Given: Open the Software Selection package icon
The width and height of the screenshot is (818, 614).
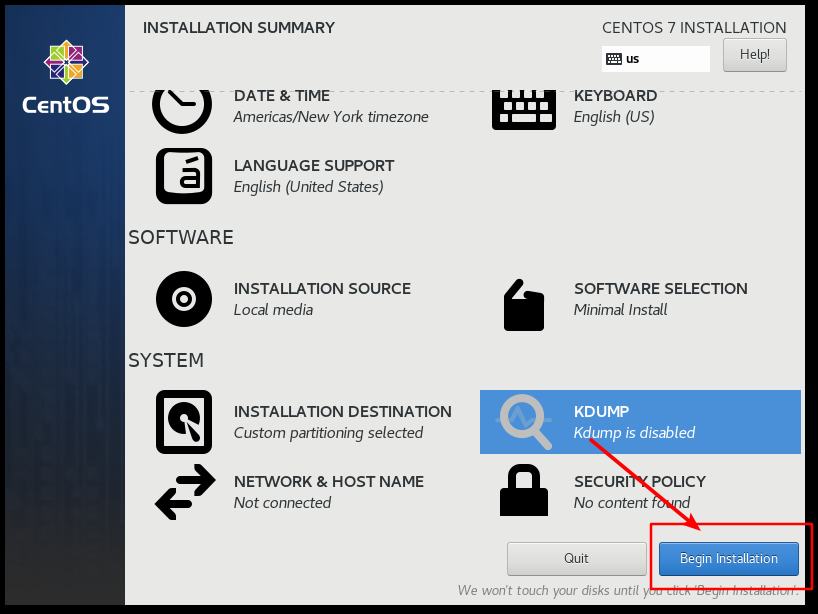Looking at the screenshot, I should [524, 305].
